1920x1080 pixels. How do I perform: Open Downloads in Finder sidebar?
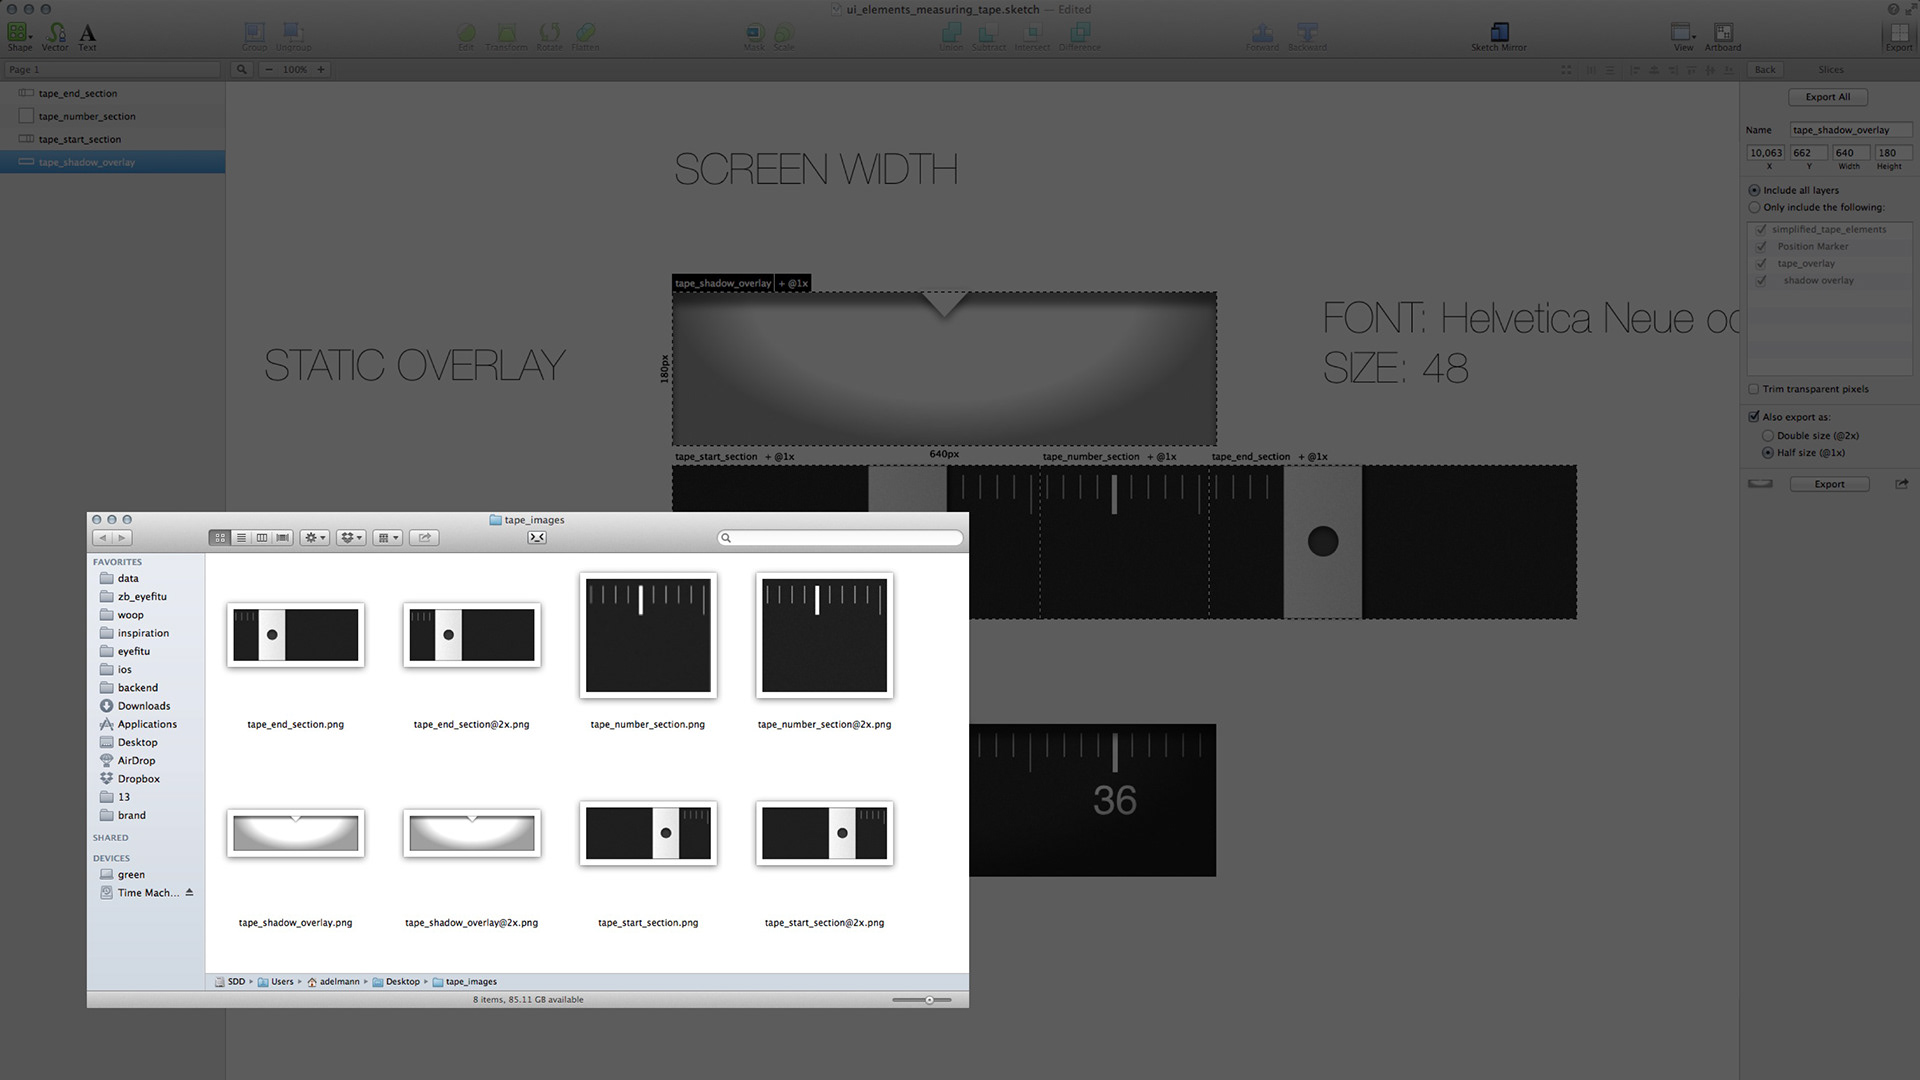pos(144,706)
